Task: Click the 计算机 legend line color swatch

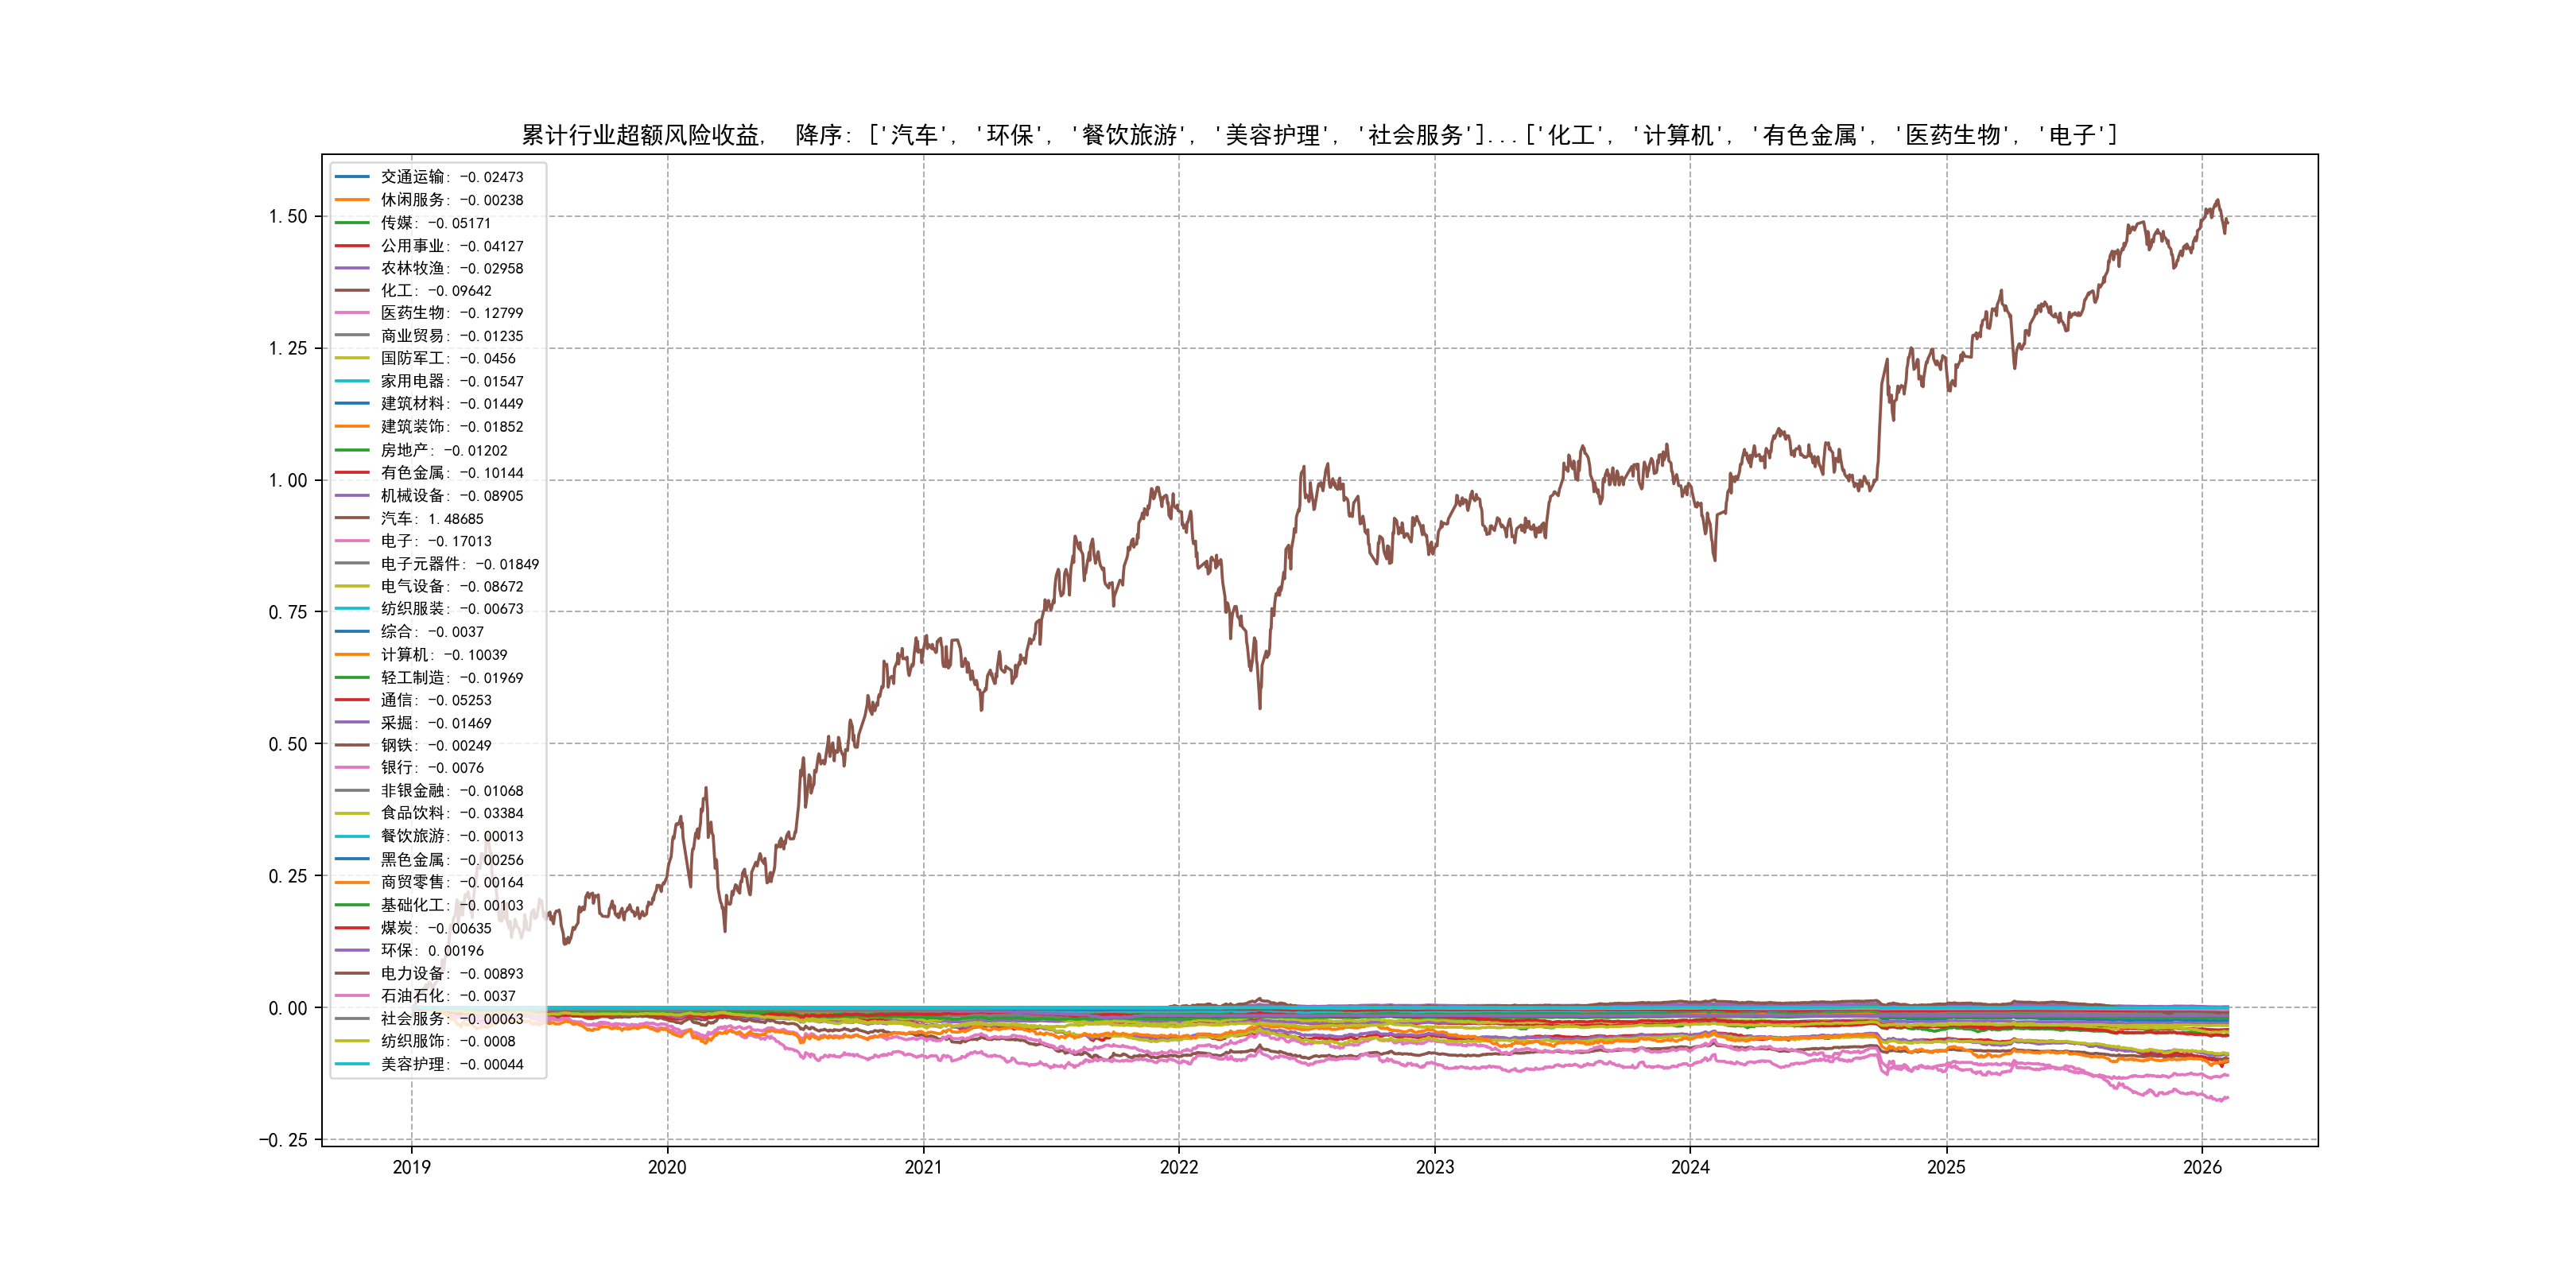Action: [352, 654]
